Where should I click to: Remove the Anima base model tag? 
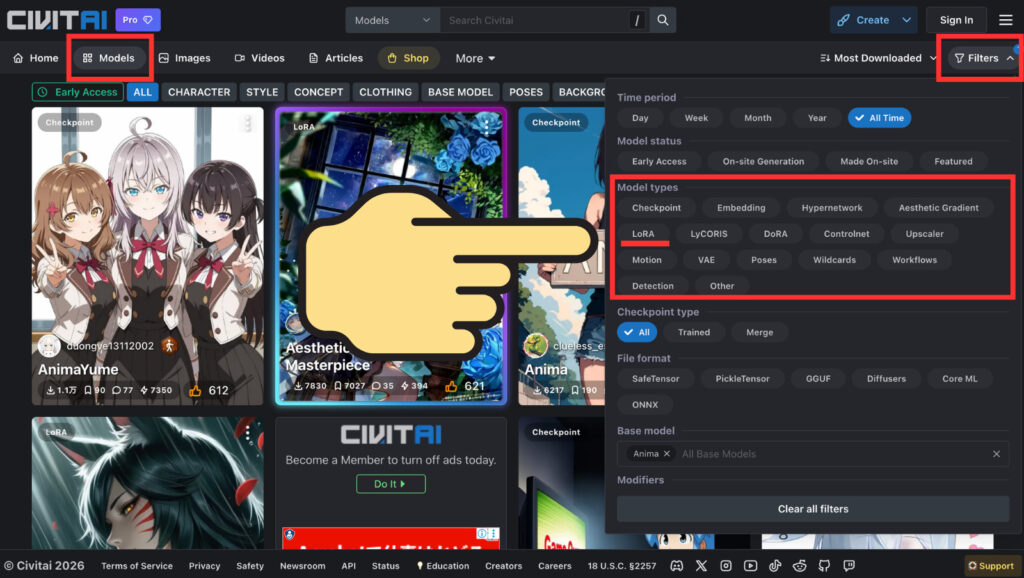[667, 454]
